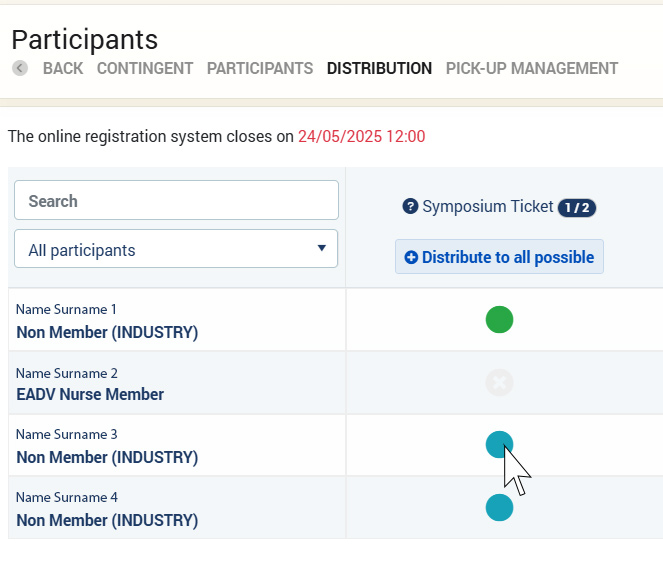Click the Symposium Ticket column header label
The height and width of the screenshot is (568, 663).
click(x=487, y=207)
